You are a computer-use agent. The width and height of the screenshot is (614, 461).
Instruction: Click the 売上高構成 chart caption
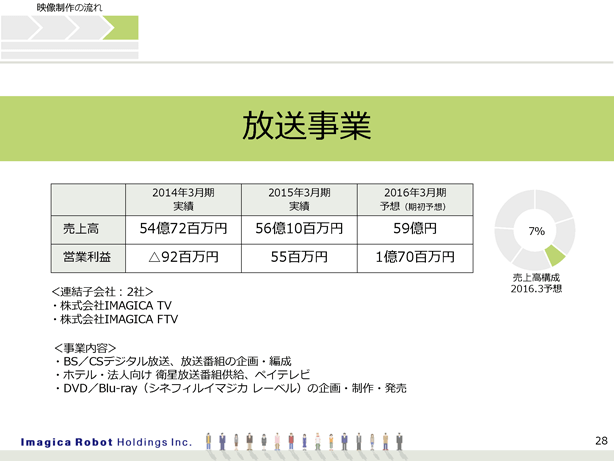coord(536,278)
